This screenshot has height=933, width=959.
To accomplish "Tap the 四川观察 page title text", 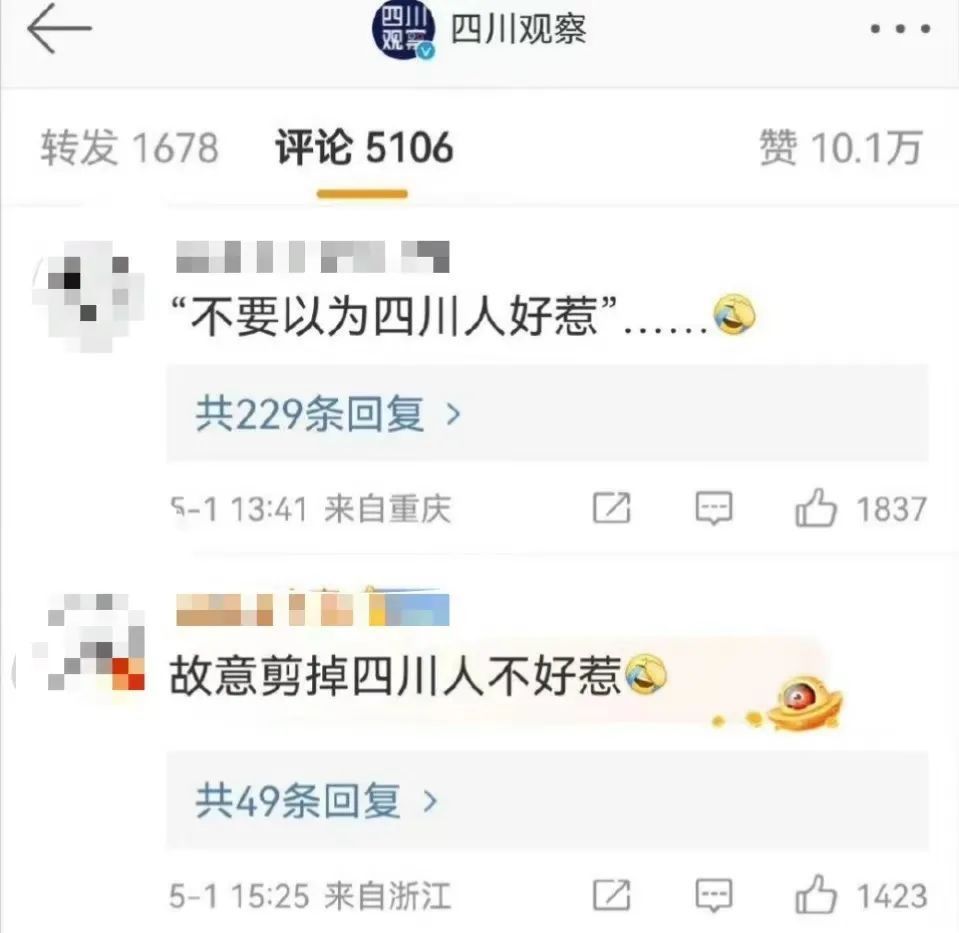I will (518, 29).
